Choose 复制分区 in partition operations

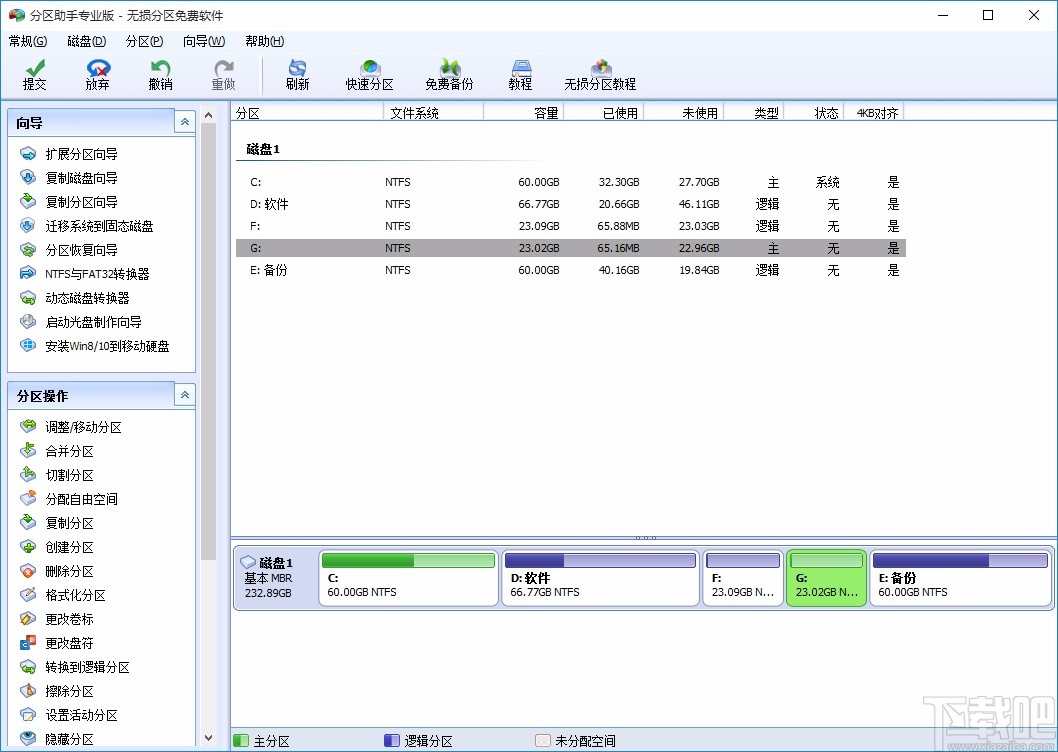tap(69, 523)
